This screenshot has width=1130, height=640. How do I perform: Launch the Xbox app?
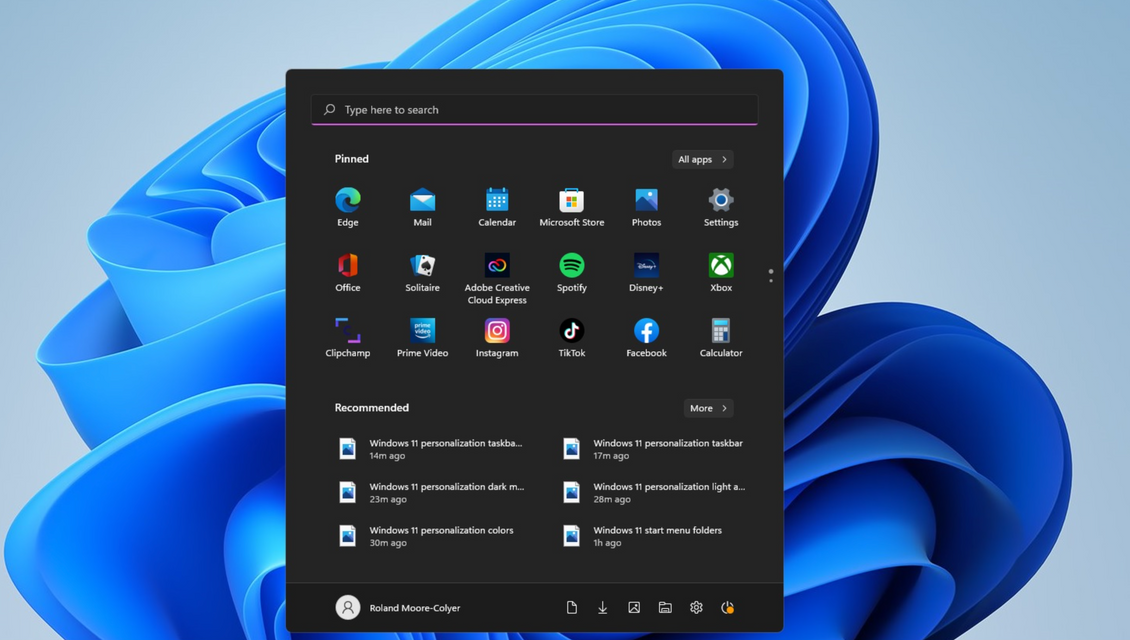point(721,272)
